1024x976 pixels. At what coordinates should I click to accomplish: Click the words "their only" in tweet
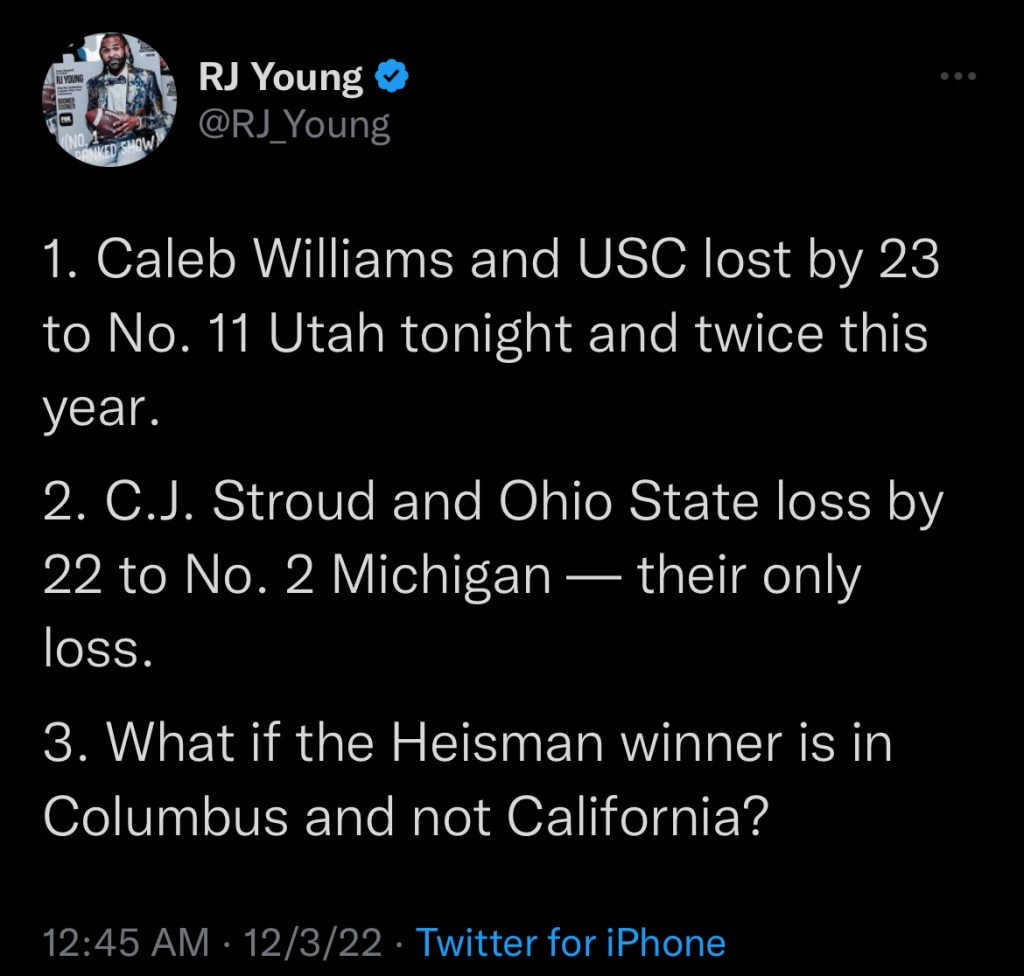[x=748, y=576]
